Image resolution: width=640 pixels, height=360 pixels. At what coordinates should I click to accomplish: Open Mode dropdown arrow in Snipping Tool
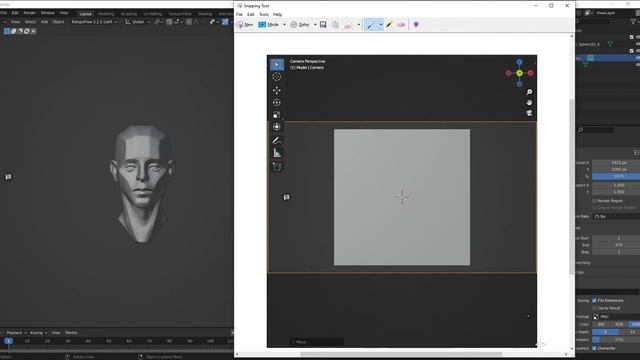click(284, 25)
